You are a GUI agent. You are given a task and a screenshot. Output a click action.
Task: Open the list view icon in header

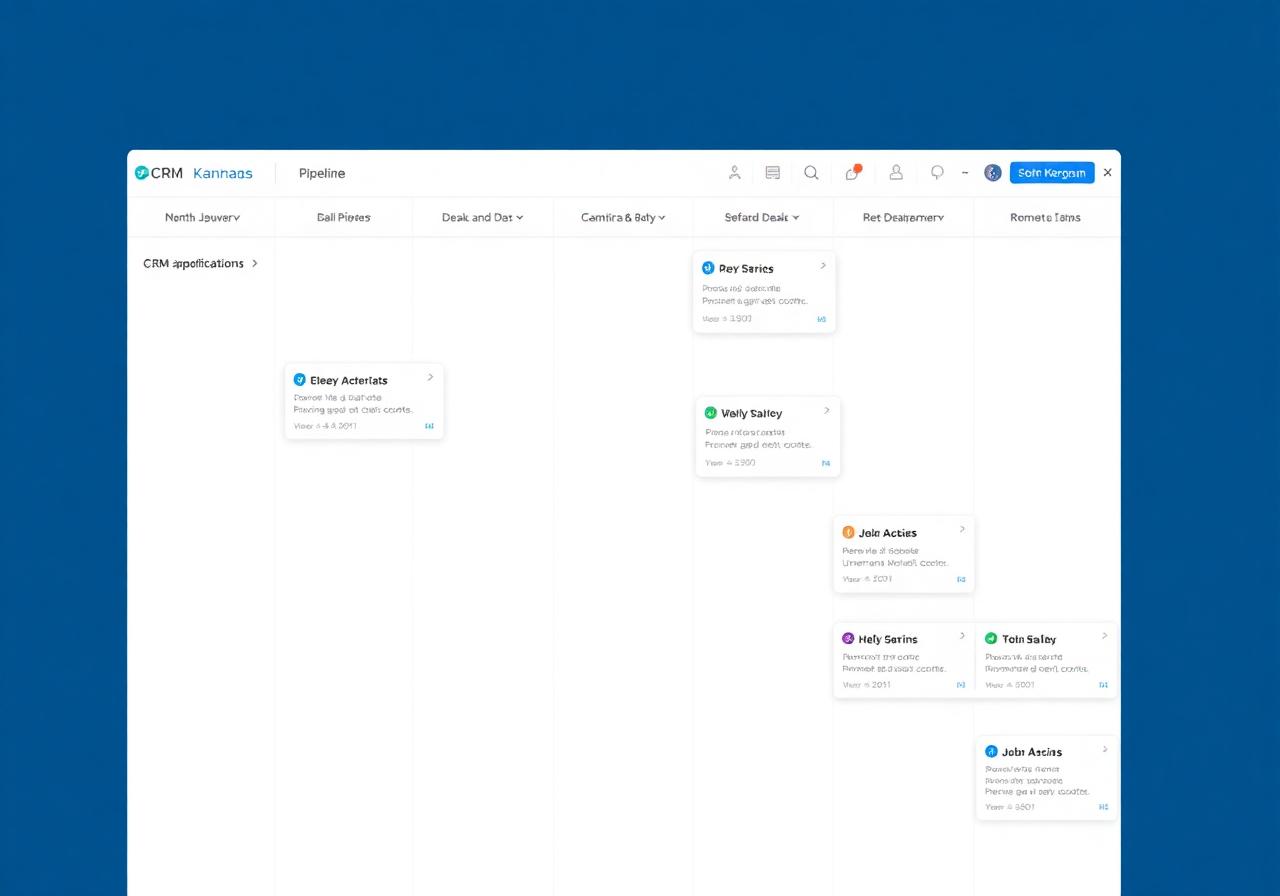(772, 172)
